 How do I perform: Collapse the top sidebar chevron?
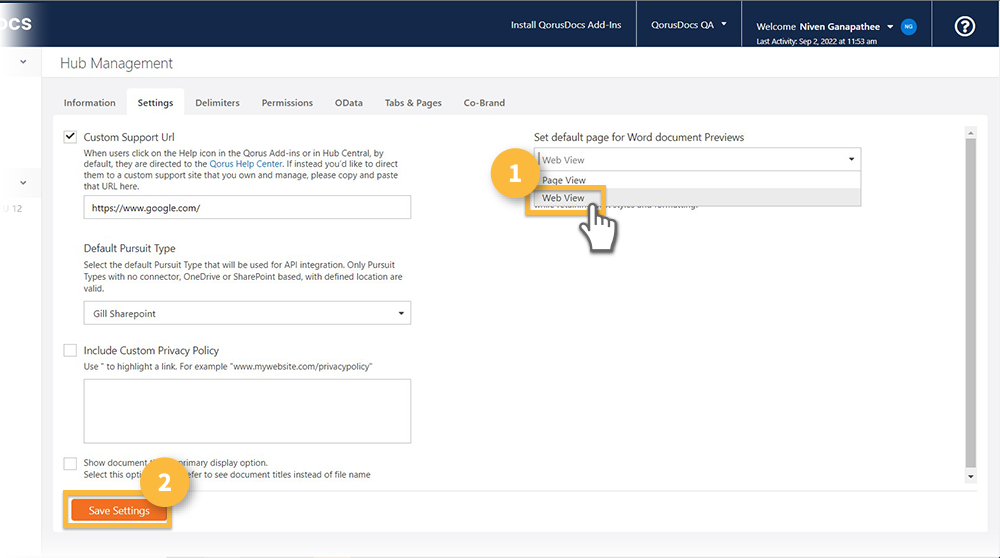[x=23, y=62]
